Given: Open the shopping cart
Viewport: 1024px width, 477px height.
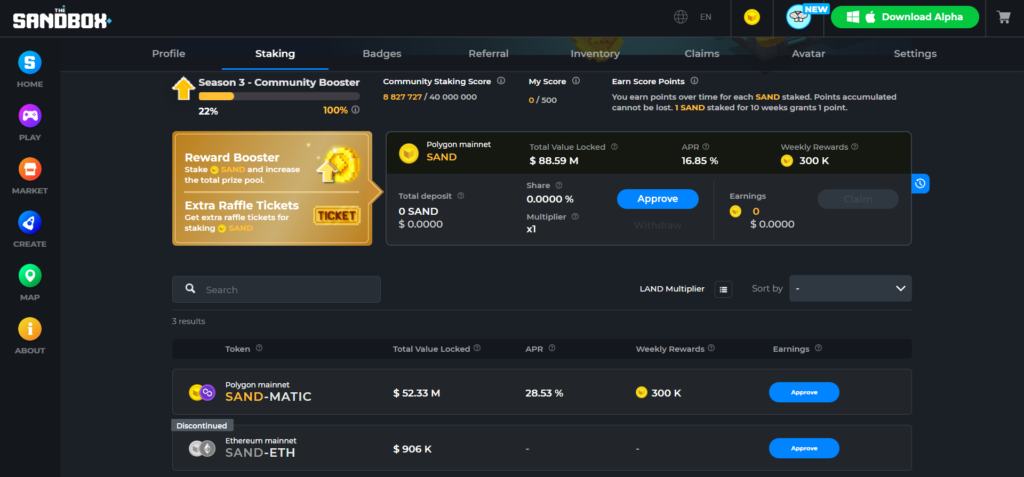Looking at the screenshot, I should (x=1003, y=17).
